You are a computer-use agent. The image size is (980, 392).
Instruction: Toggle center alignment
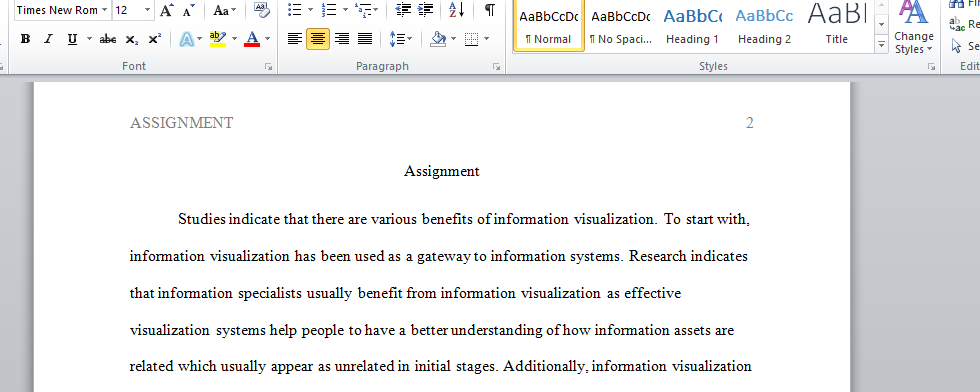[x=318, y=39]
